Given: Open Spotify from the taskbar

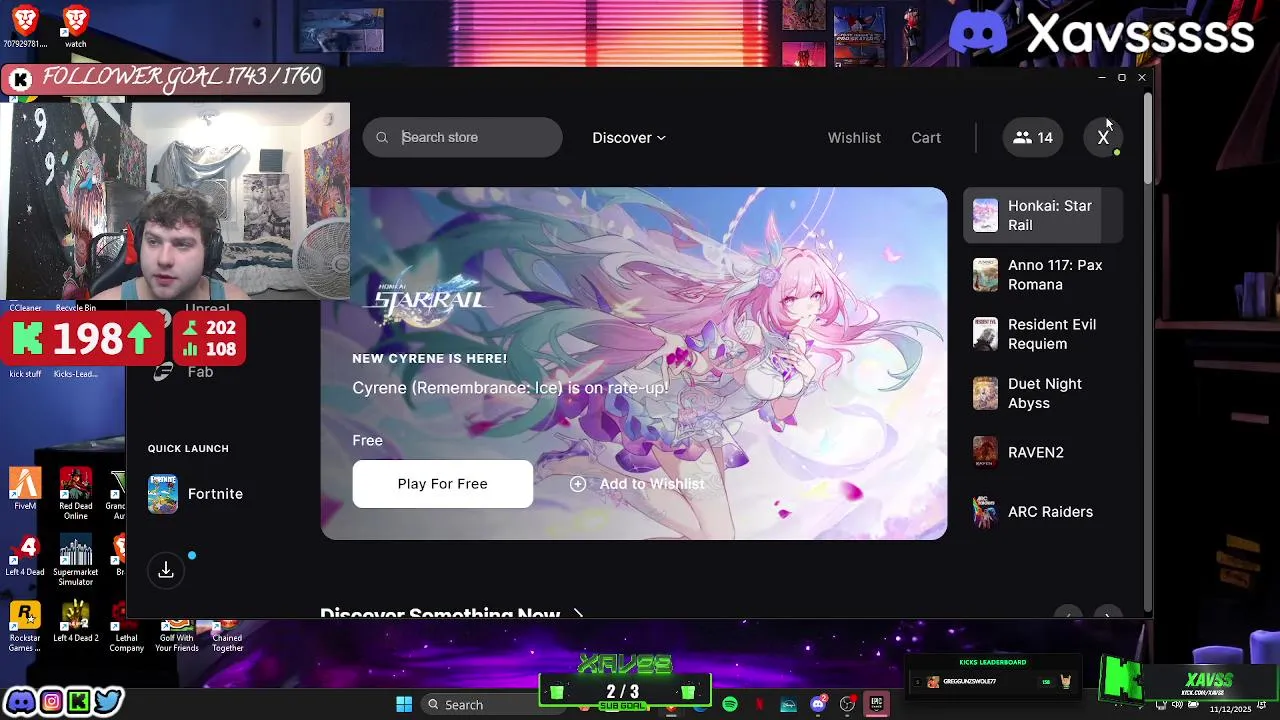Looking at the screenshot, I should click(x=730, y=705).
